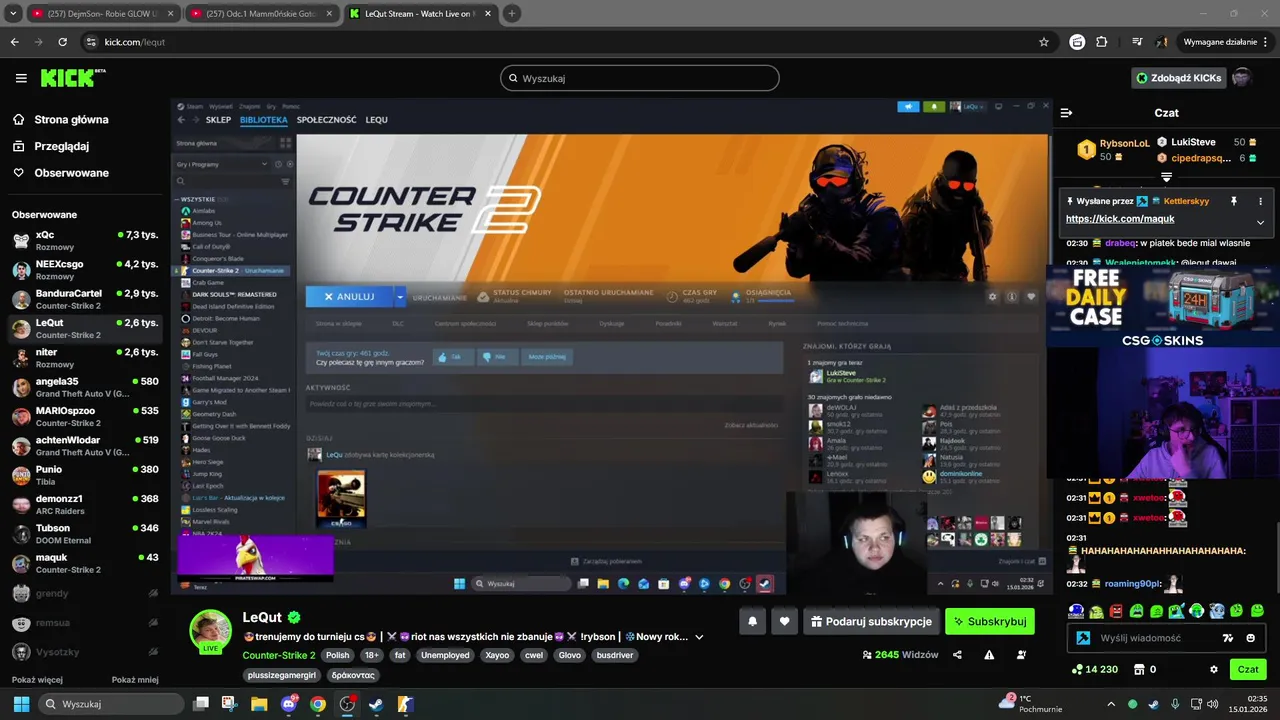Screen dimensions: 1280x720
Task: Open tab search dropdown in Chrome
Action: click(12, 14)
